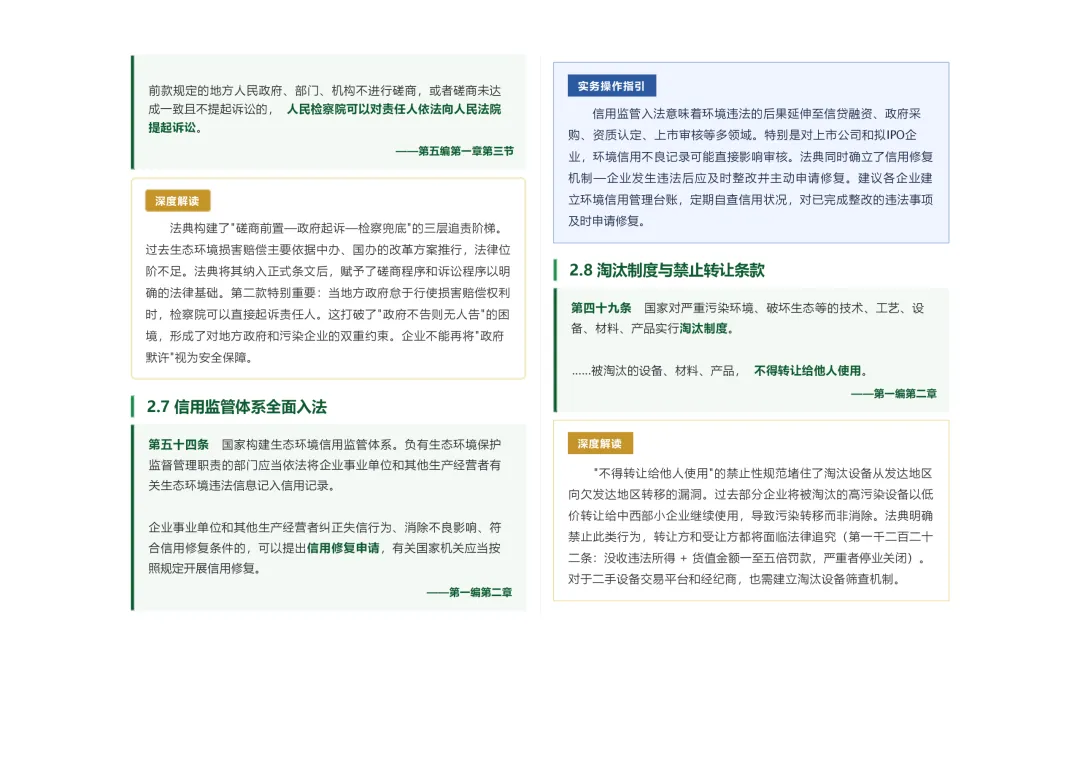Click line starting 监督管理职责的部门应当依法

pyautogui.click(x=324, y=465)
